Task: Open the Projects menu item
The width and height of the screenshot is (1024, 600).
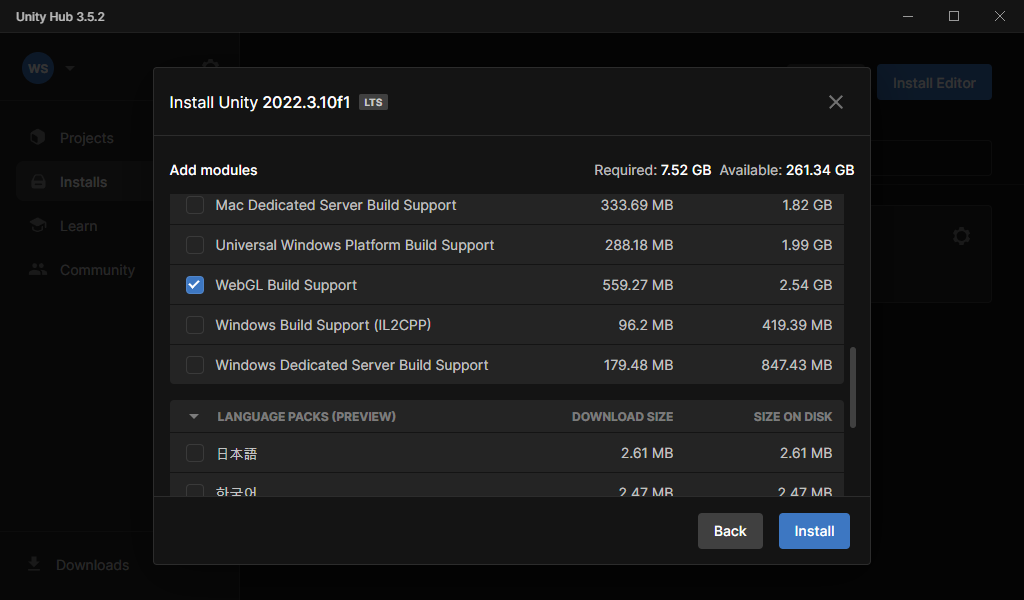Action: click(85, 138)
